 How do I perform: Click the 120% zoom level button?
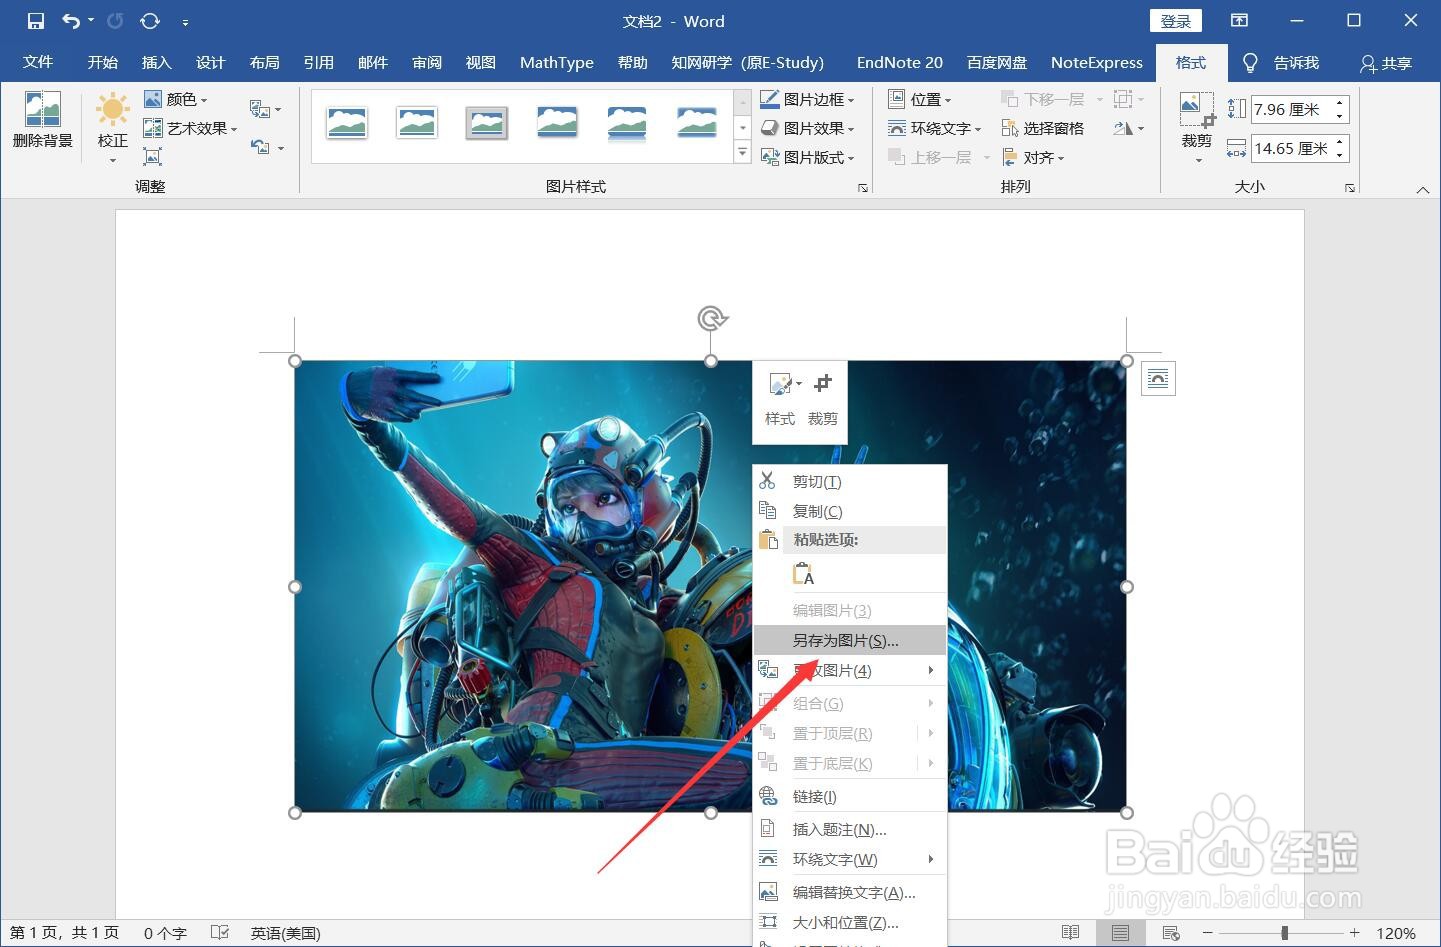[x=1395, y=933]
